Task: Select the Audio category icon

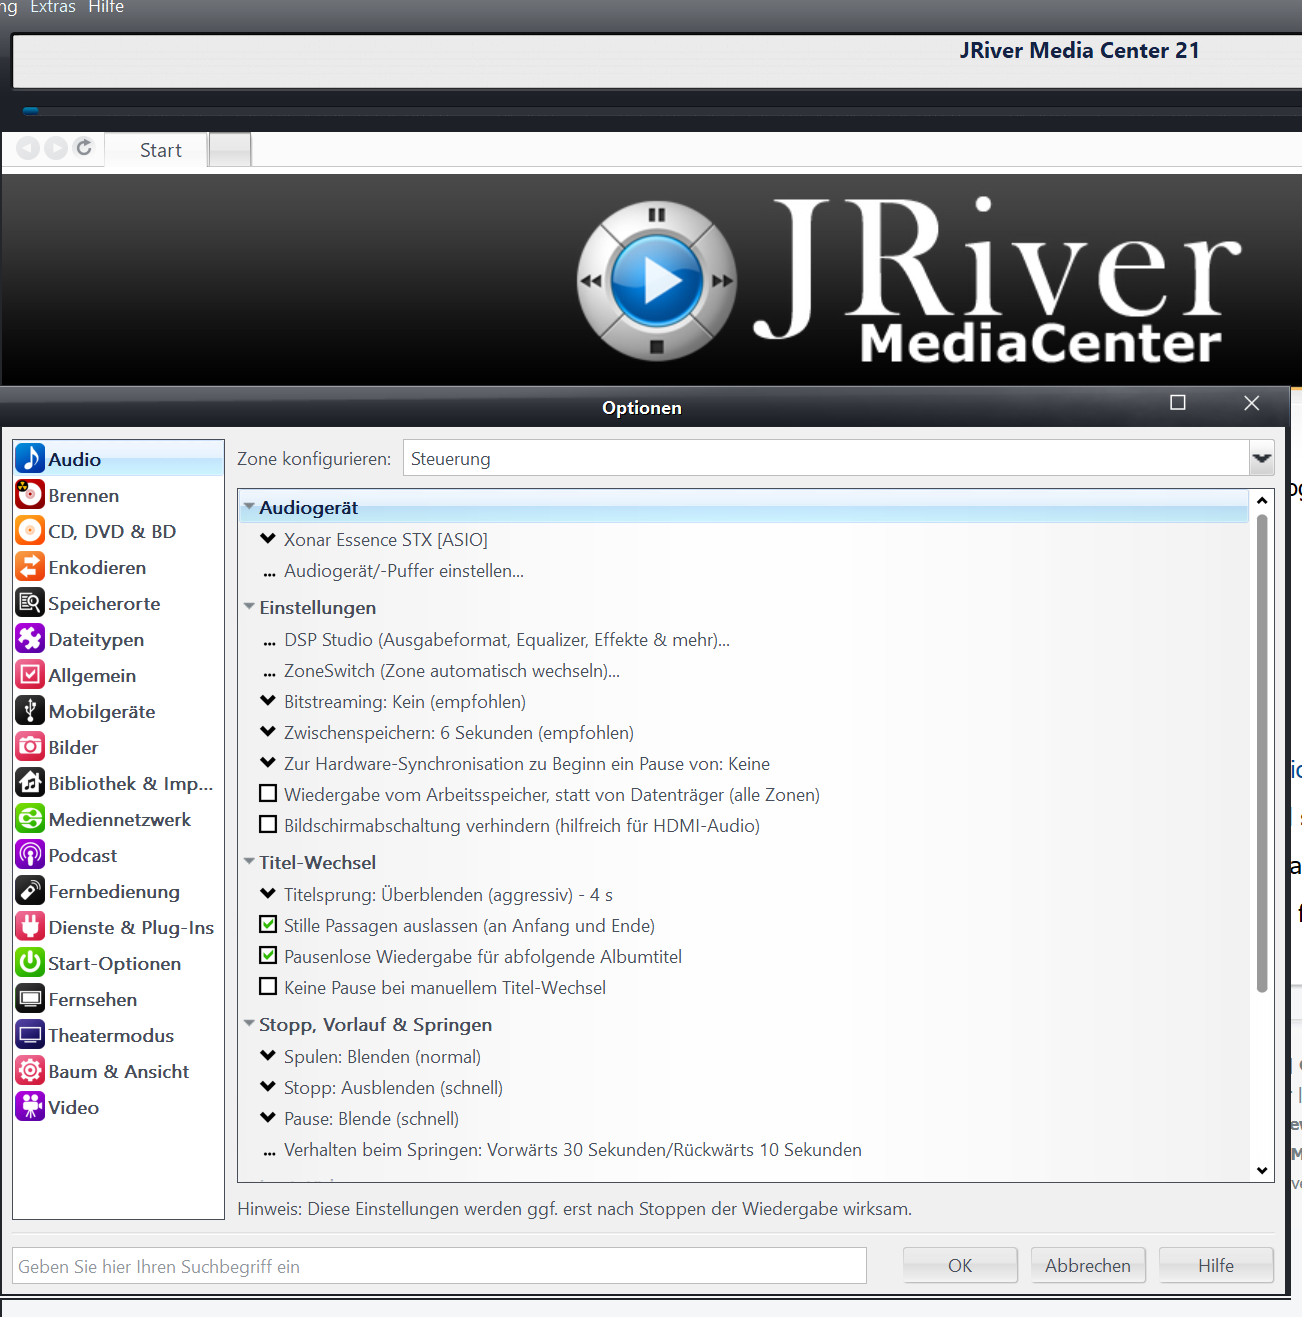Action: pos(30,459)
